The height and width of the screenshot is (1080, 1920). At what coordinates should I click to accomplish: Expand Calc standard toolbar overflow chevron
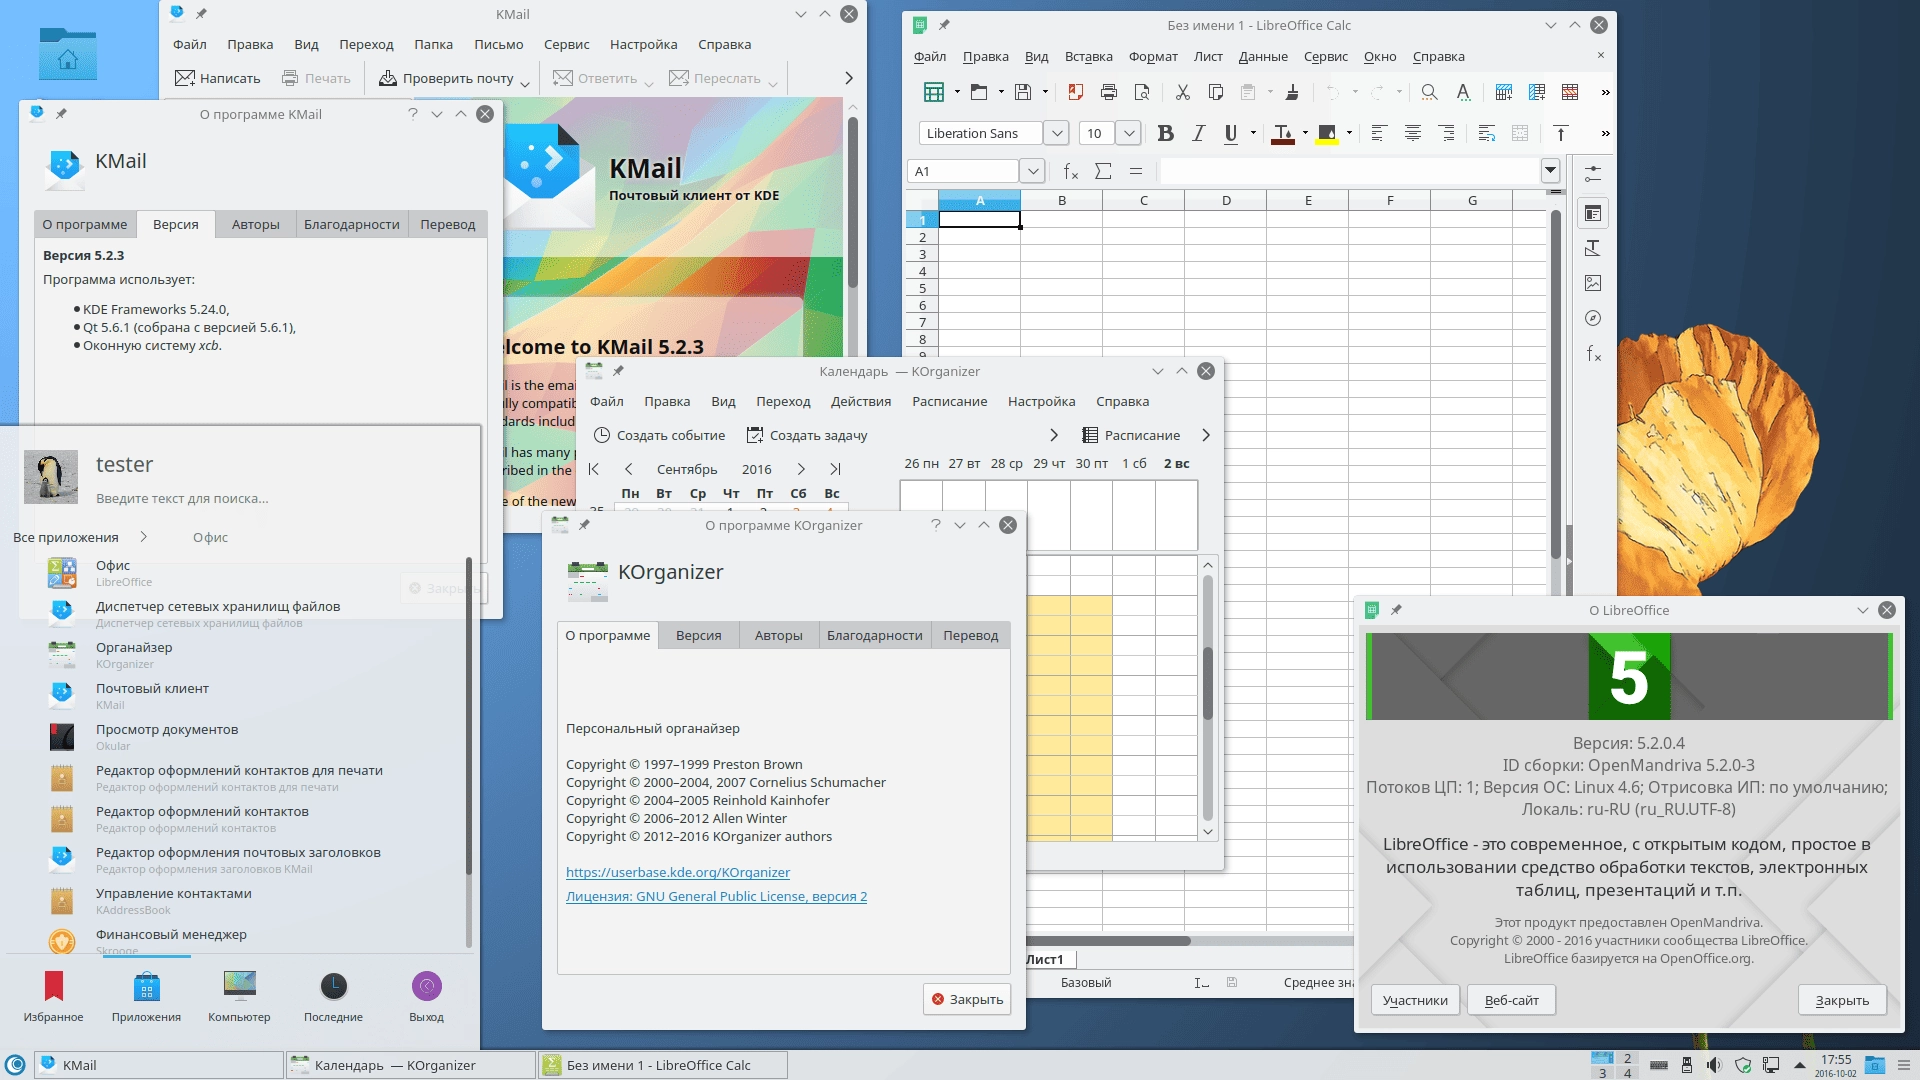tap(1605, 92)
